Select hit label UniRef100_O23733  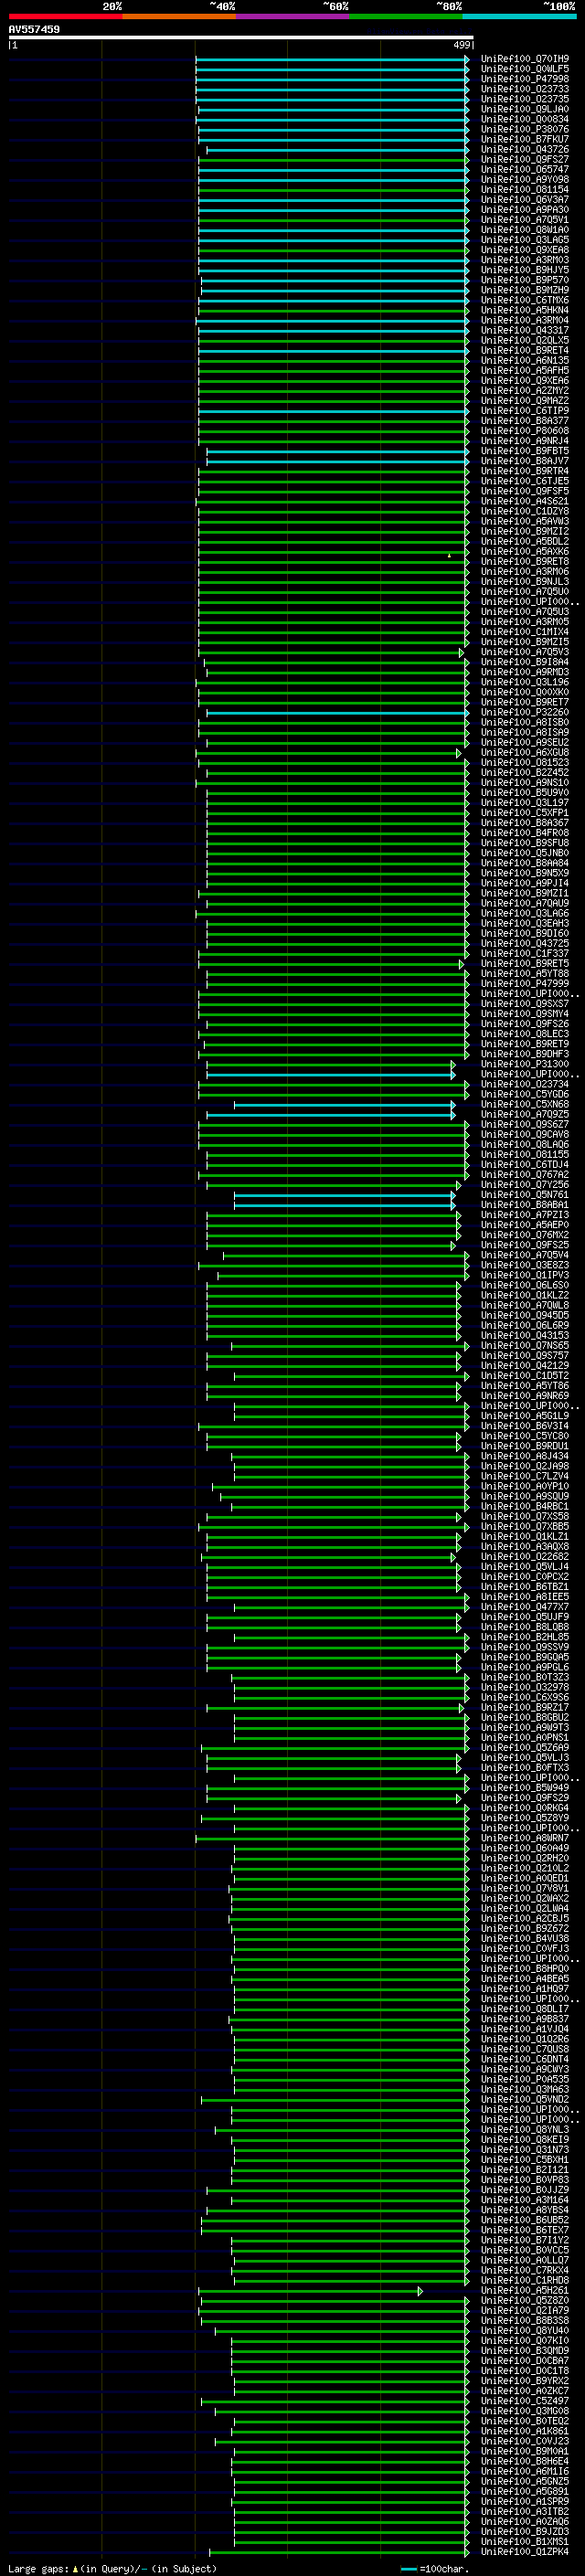(525, 89)
